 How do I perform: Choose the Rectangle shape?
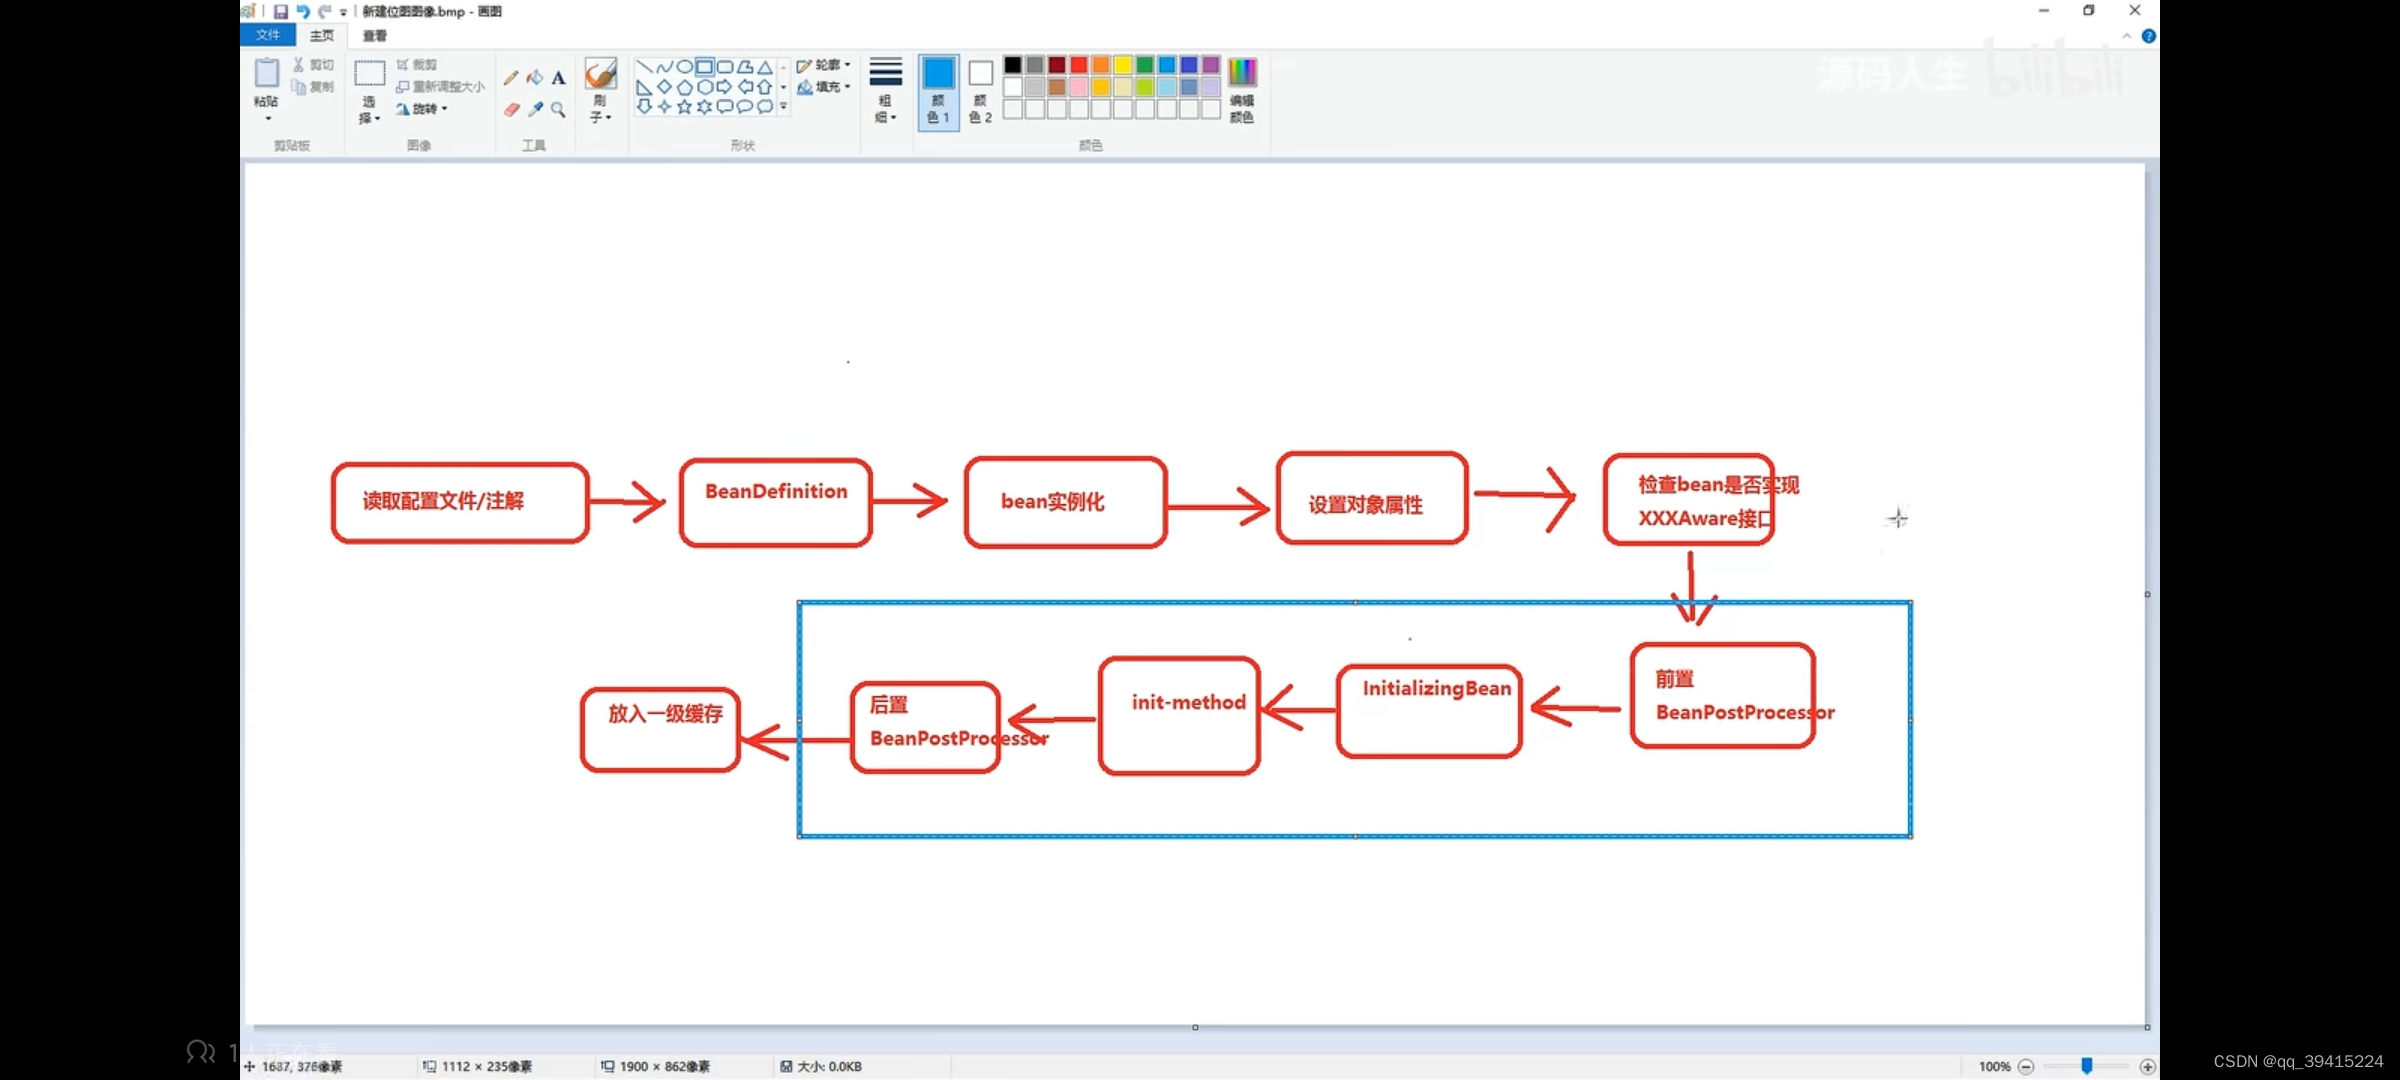coord(704,67)
